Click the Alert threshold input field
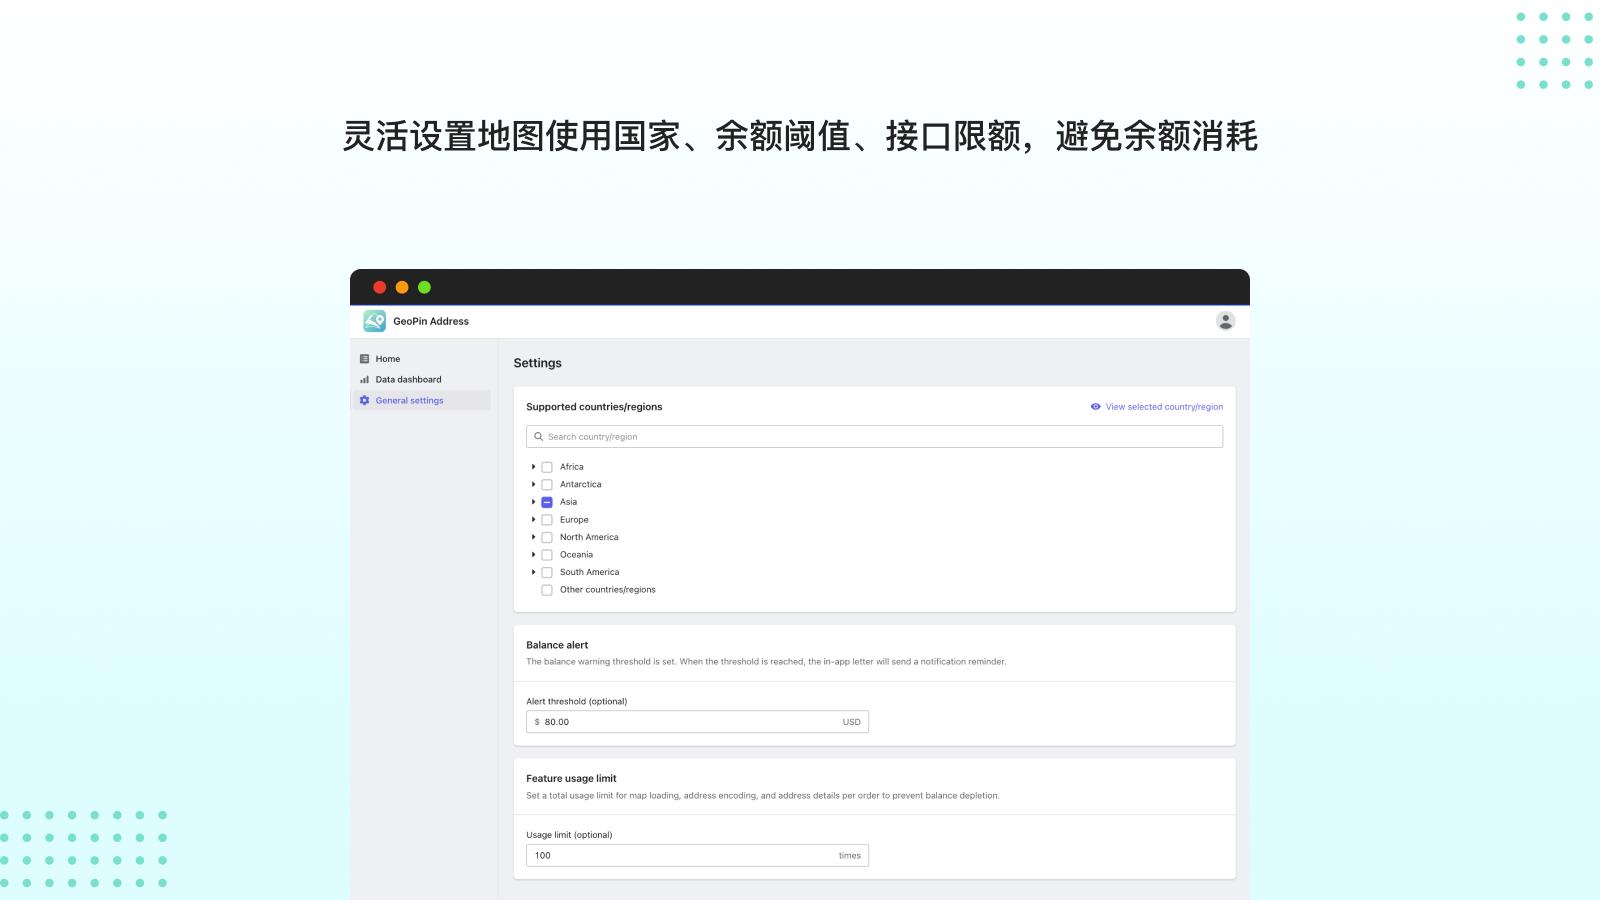The width and height of the screenshot is (1600, 900). coord(690,722)
